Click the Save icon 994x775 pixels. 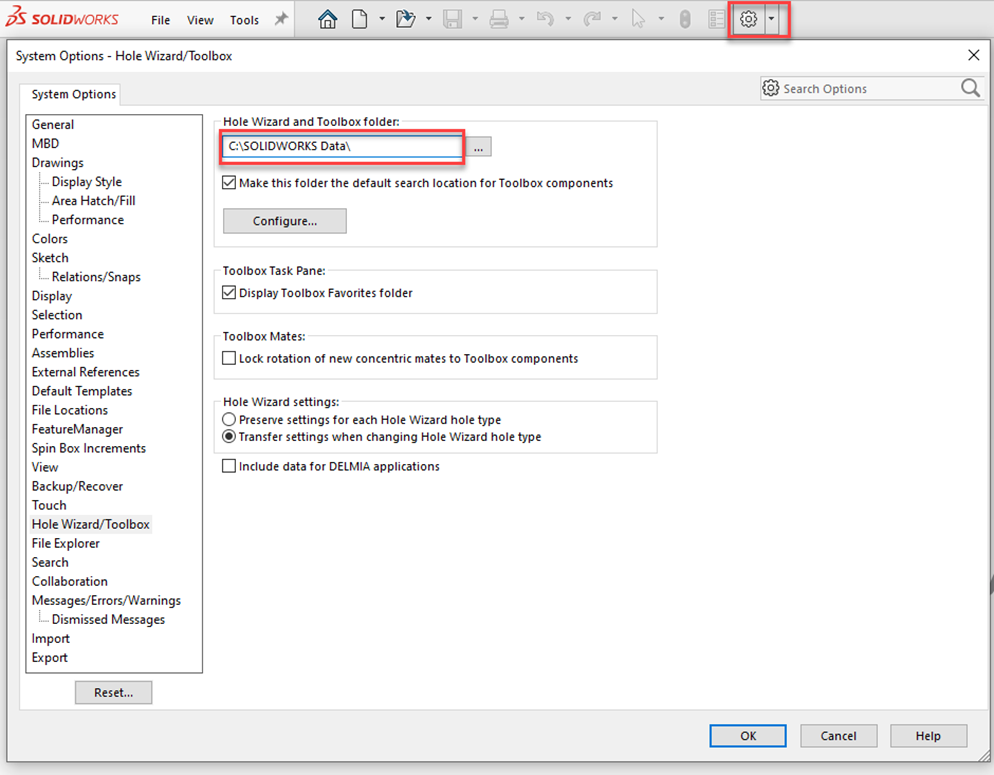(452, 19)
